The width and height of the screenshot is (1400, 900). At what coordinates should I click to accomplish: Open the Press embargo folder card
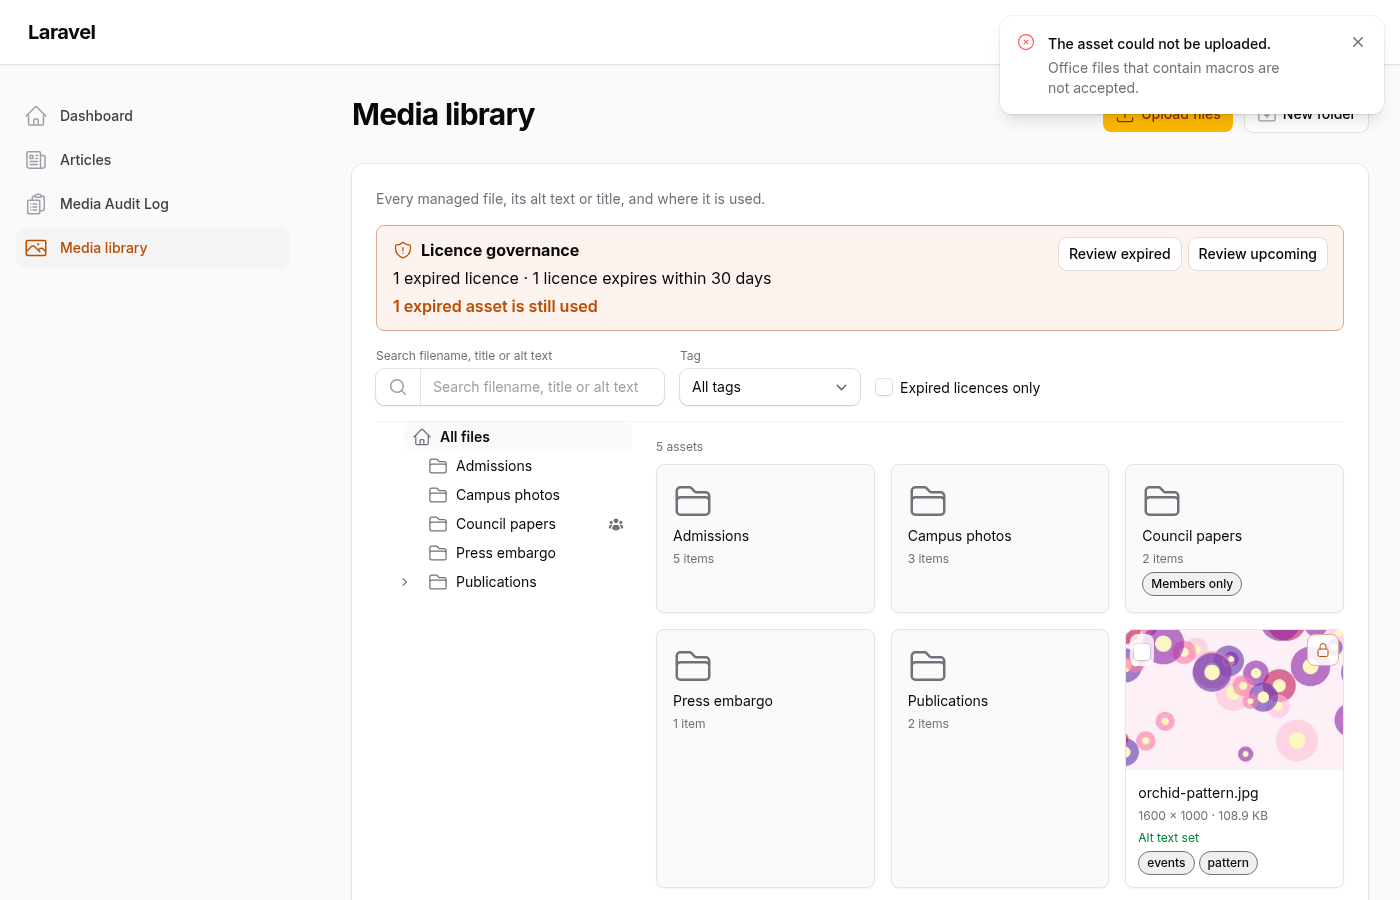pos(765,758)
